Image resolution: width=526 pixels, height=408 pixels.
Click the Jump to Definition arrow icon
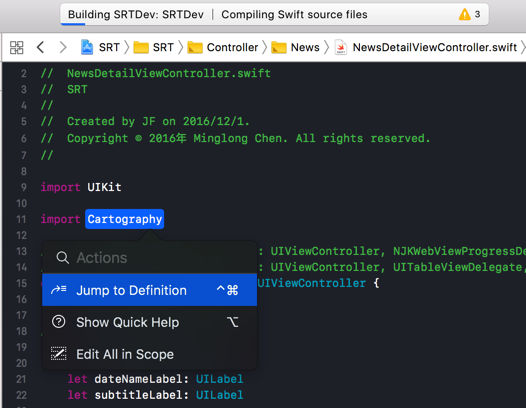click(x=58, y=289)
